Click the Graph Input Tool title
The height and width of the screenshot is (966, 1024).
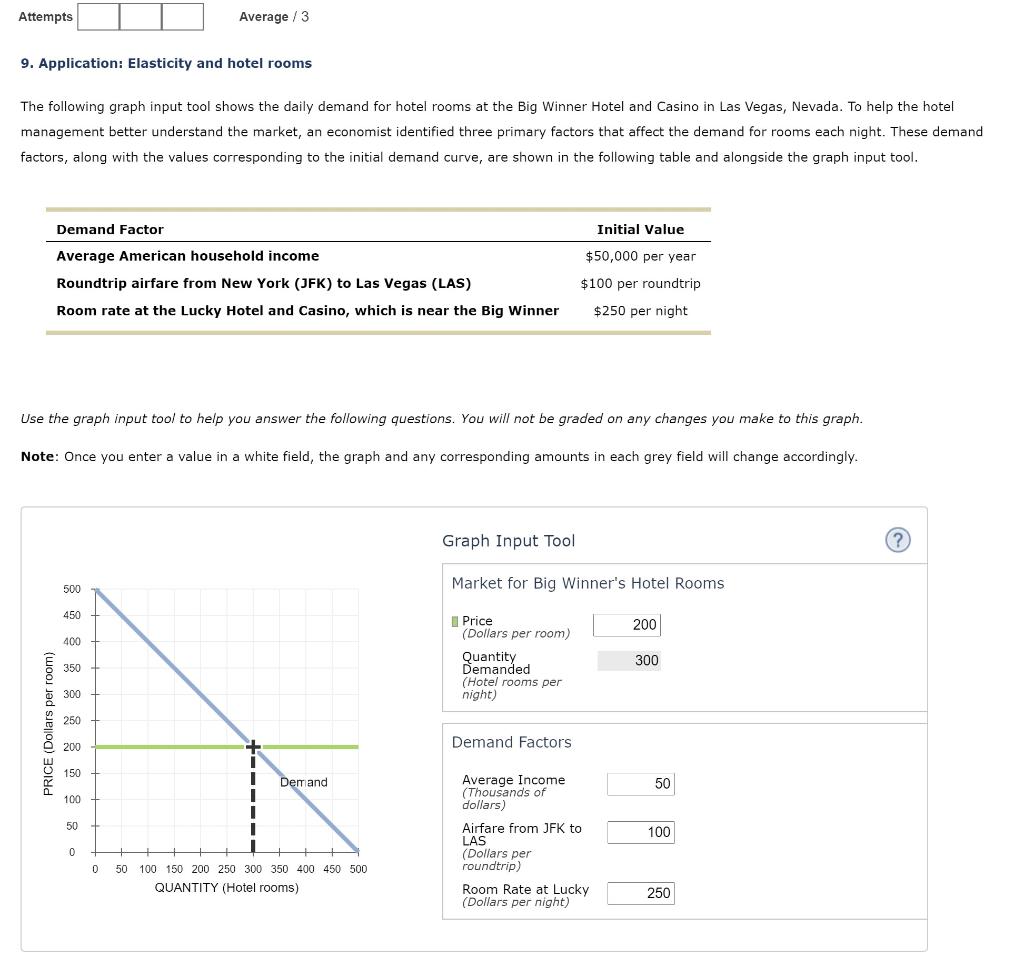click(x=508, y=540)
